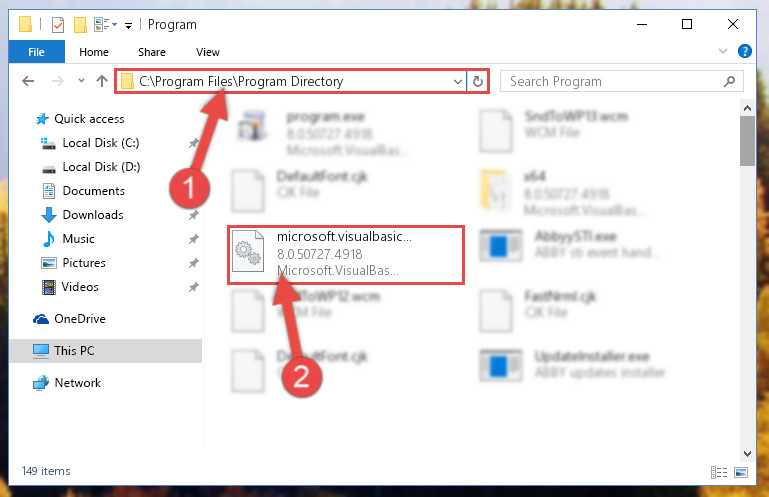Viewport: 769px width, 497px height.
Task: Minimize the Program window
Action: click(641, 24)
